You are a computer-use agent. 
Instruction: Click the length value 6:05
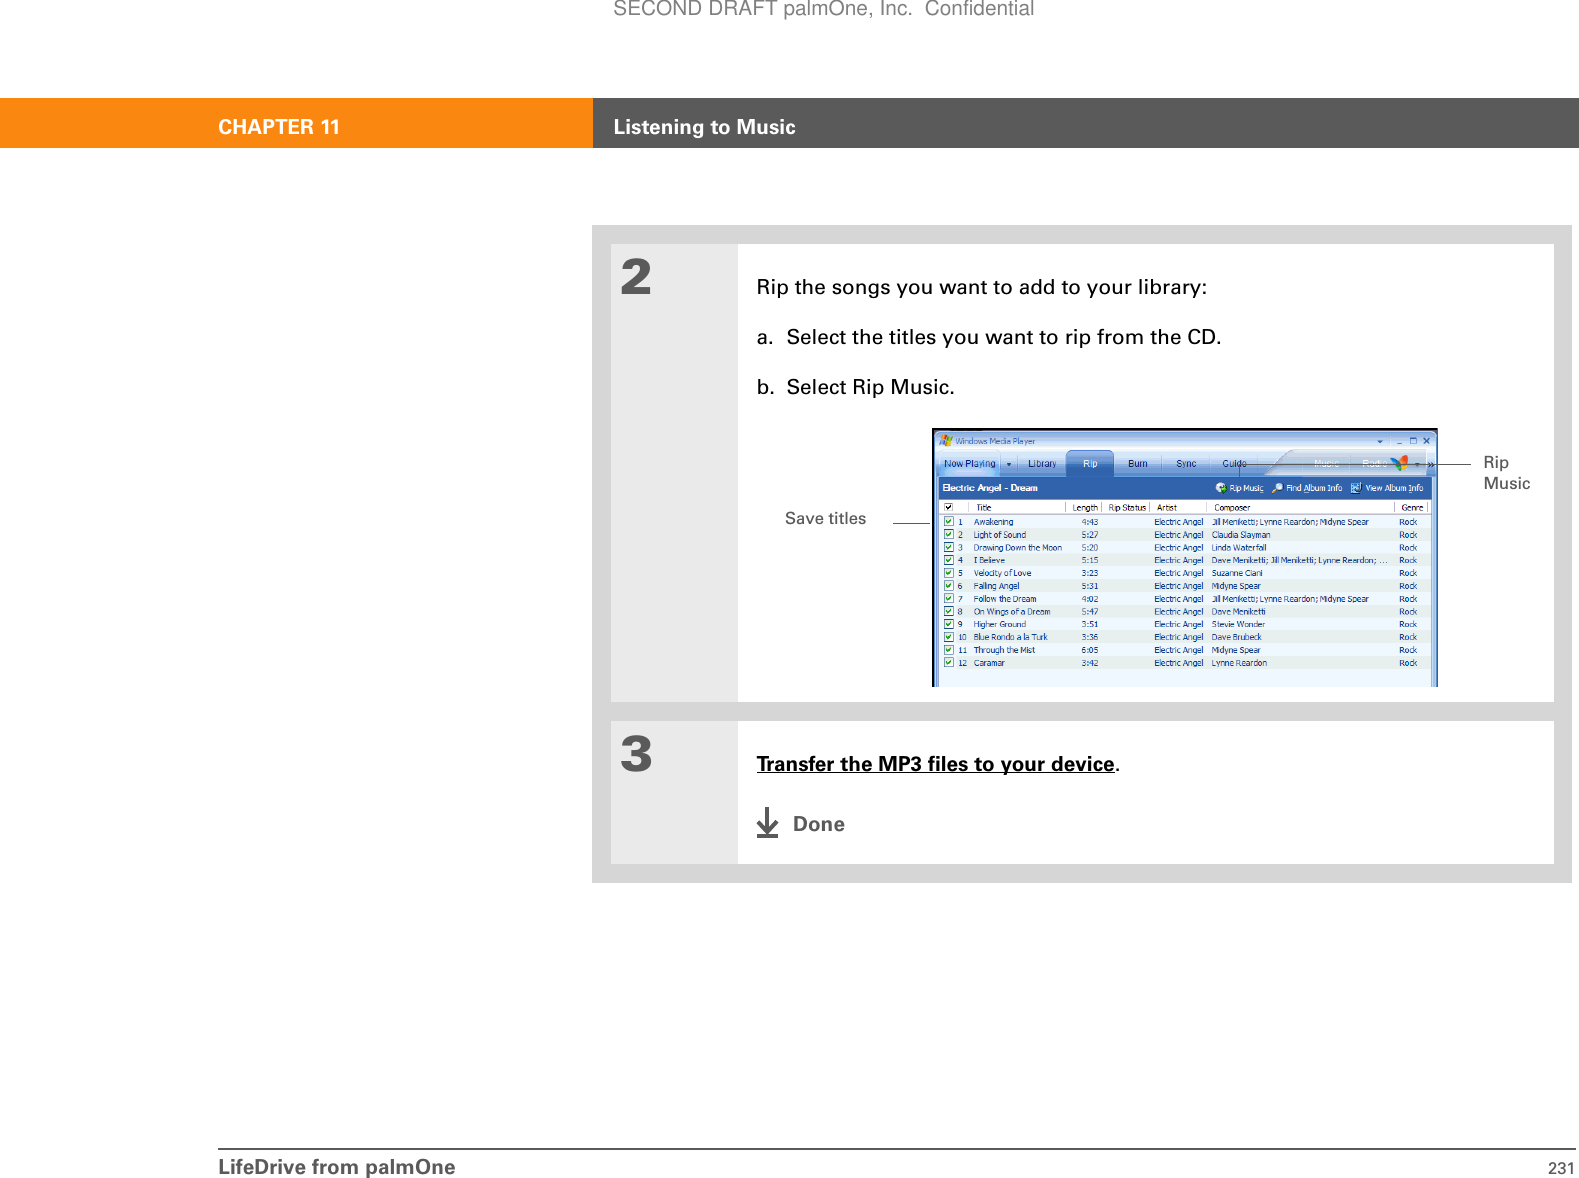(x=1089, y=650)
